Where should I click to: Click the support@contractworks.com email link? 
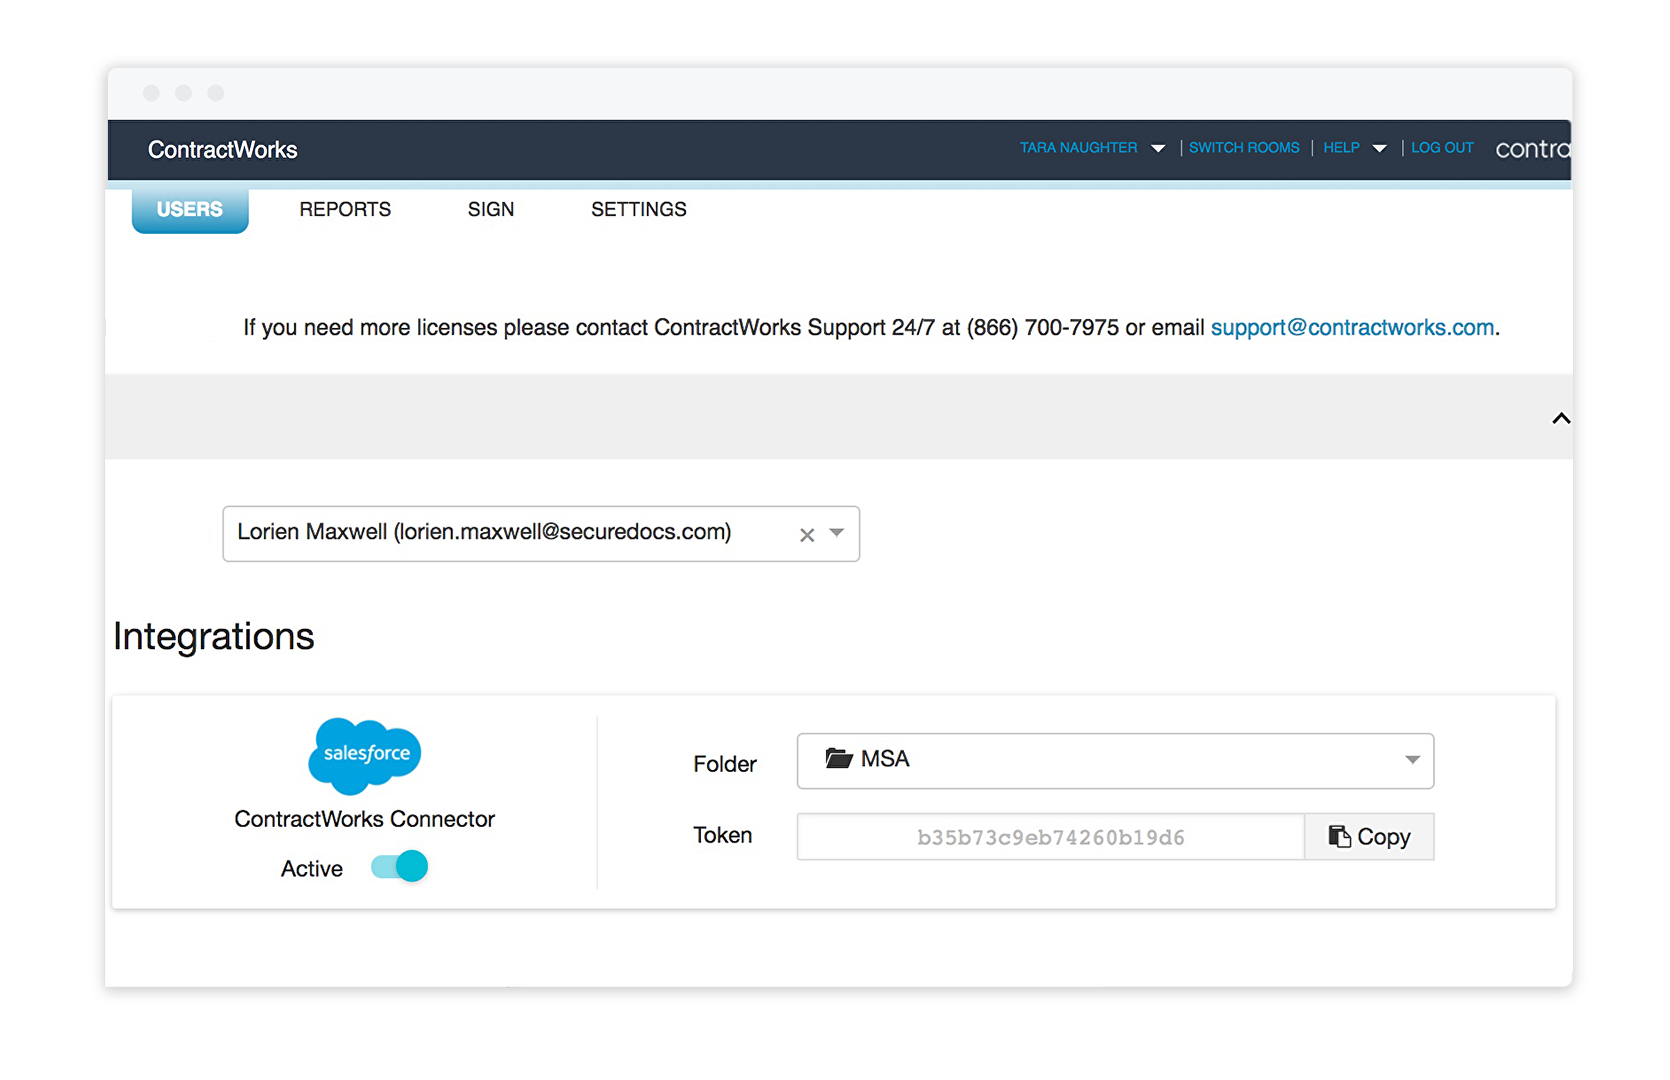pyautogui.click(x=1352, y=328)
